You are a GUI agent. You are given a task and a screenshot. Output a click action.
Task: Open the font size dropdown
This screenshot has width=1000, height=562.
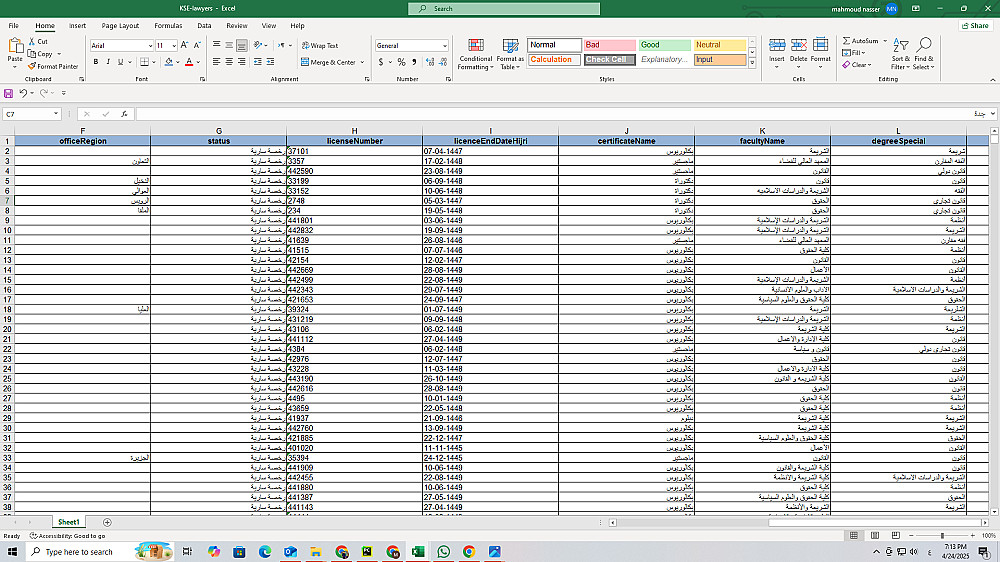173,46
